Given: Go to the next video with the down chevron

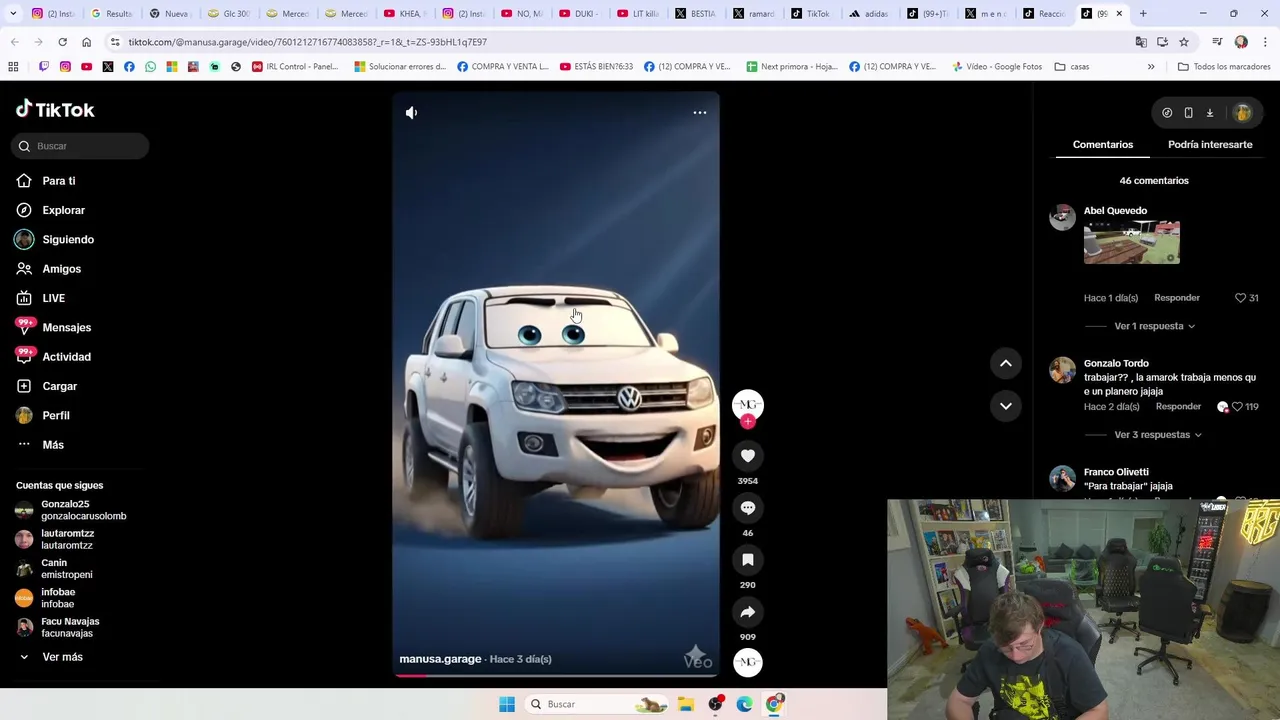Looking at the screenshot, I should pos(1006,406).
